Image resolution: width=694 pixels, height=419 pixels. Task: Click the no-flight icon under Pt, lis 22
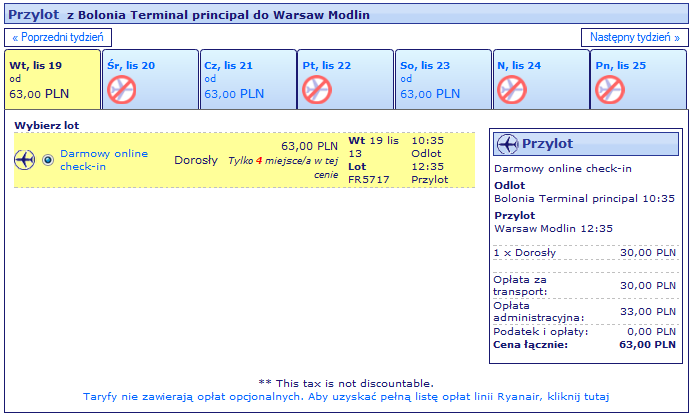(x=317, y=90)
